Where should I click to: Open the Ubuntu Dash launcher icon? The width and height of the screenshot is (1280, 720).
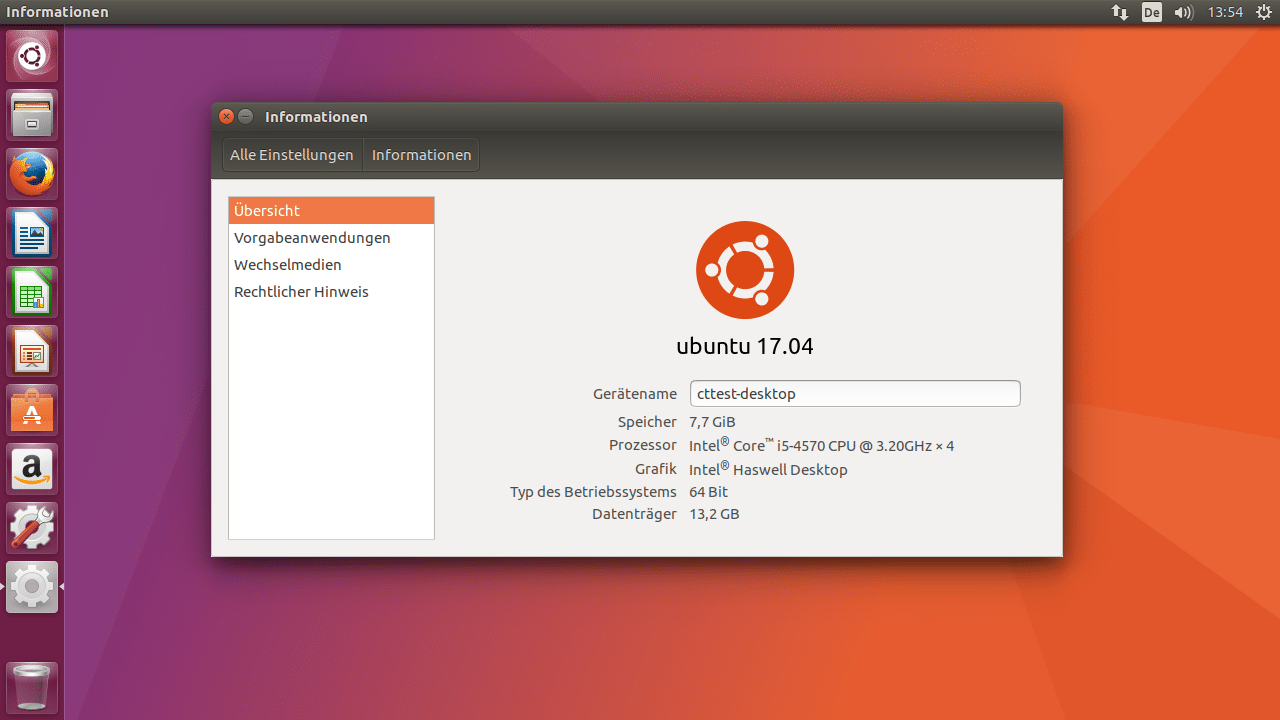(x=32, y=56)
